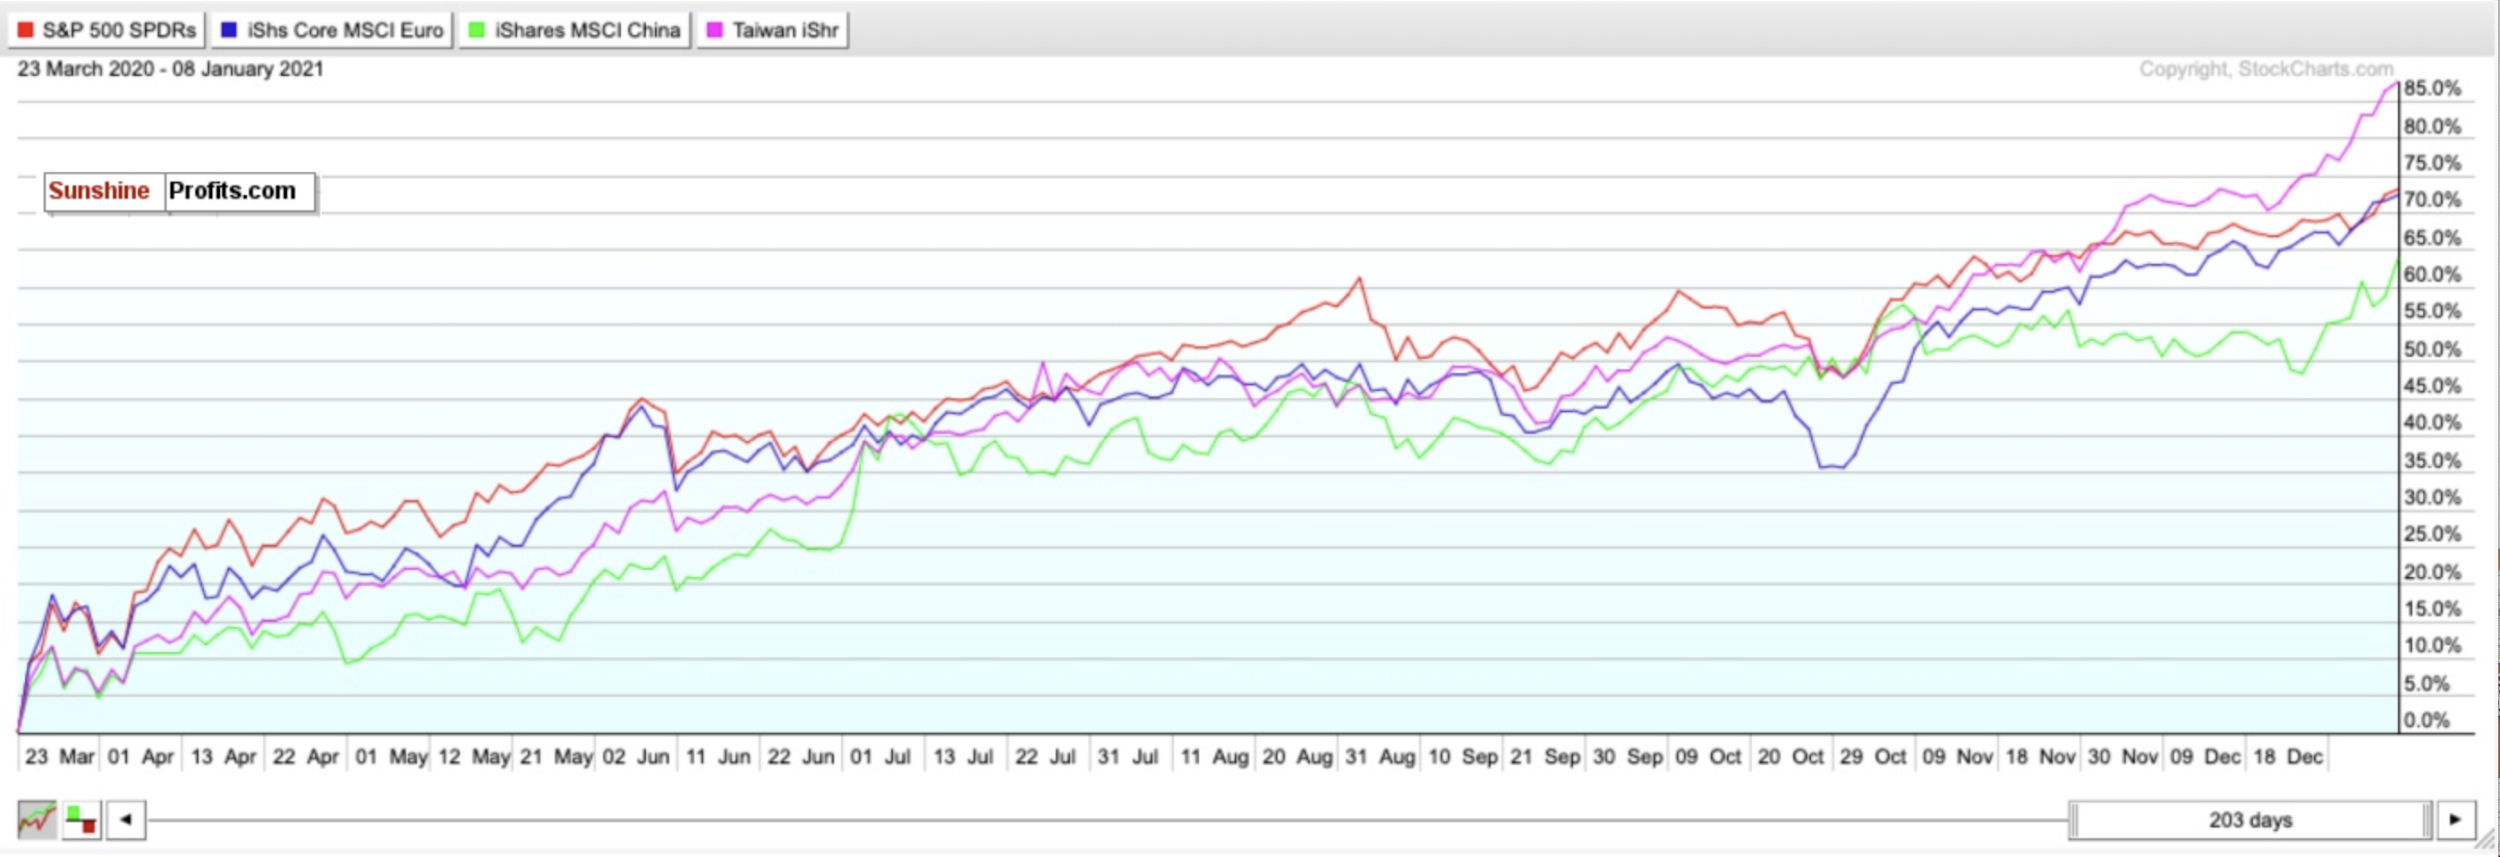Click the 30 Nov date label

click(x=2123, y=757)
